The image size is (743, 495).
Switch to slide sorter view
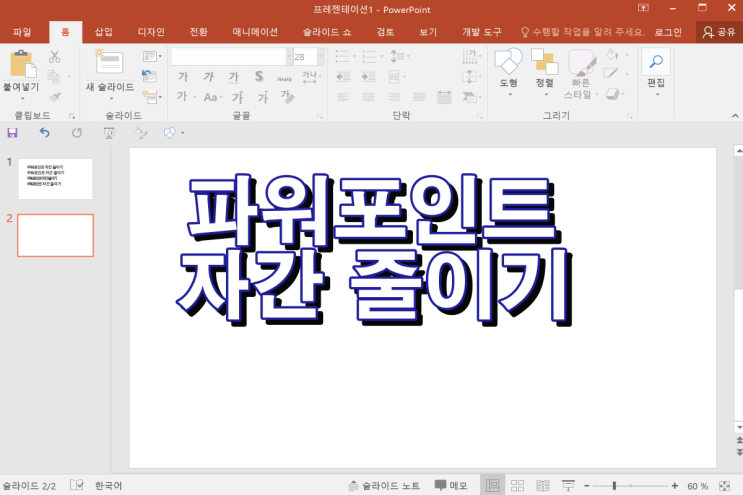click(517, 486)
